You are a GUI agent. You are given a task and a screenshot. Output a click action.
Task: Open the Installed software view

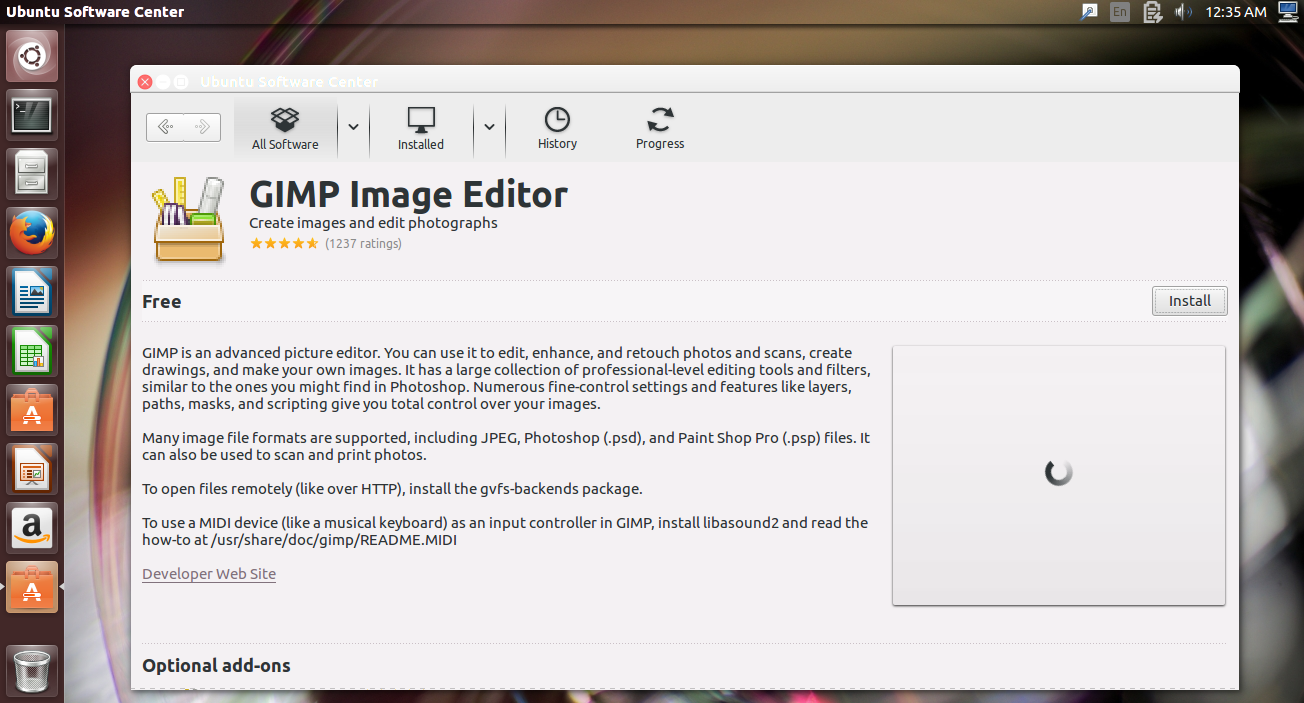[x=421, y=129]
